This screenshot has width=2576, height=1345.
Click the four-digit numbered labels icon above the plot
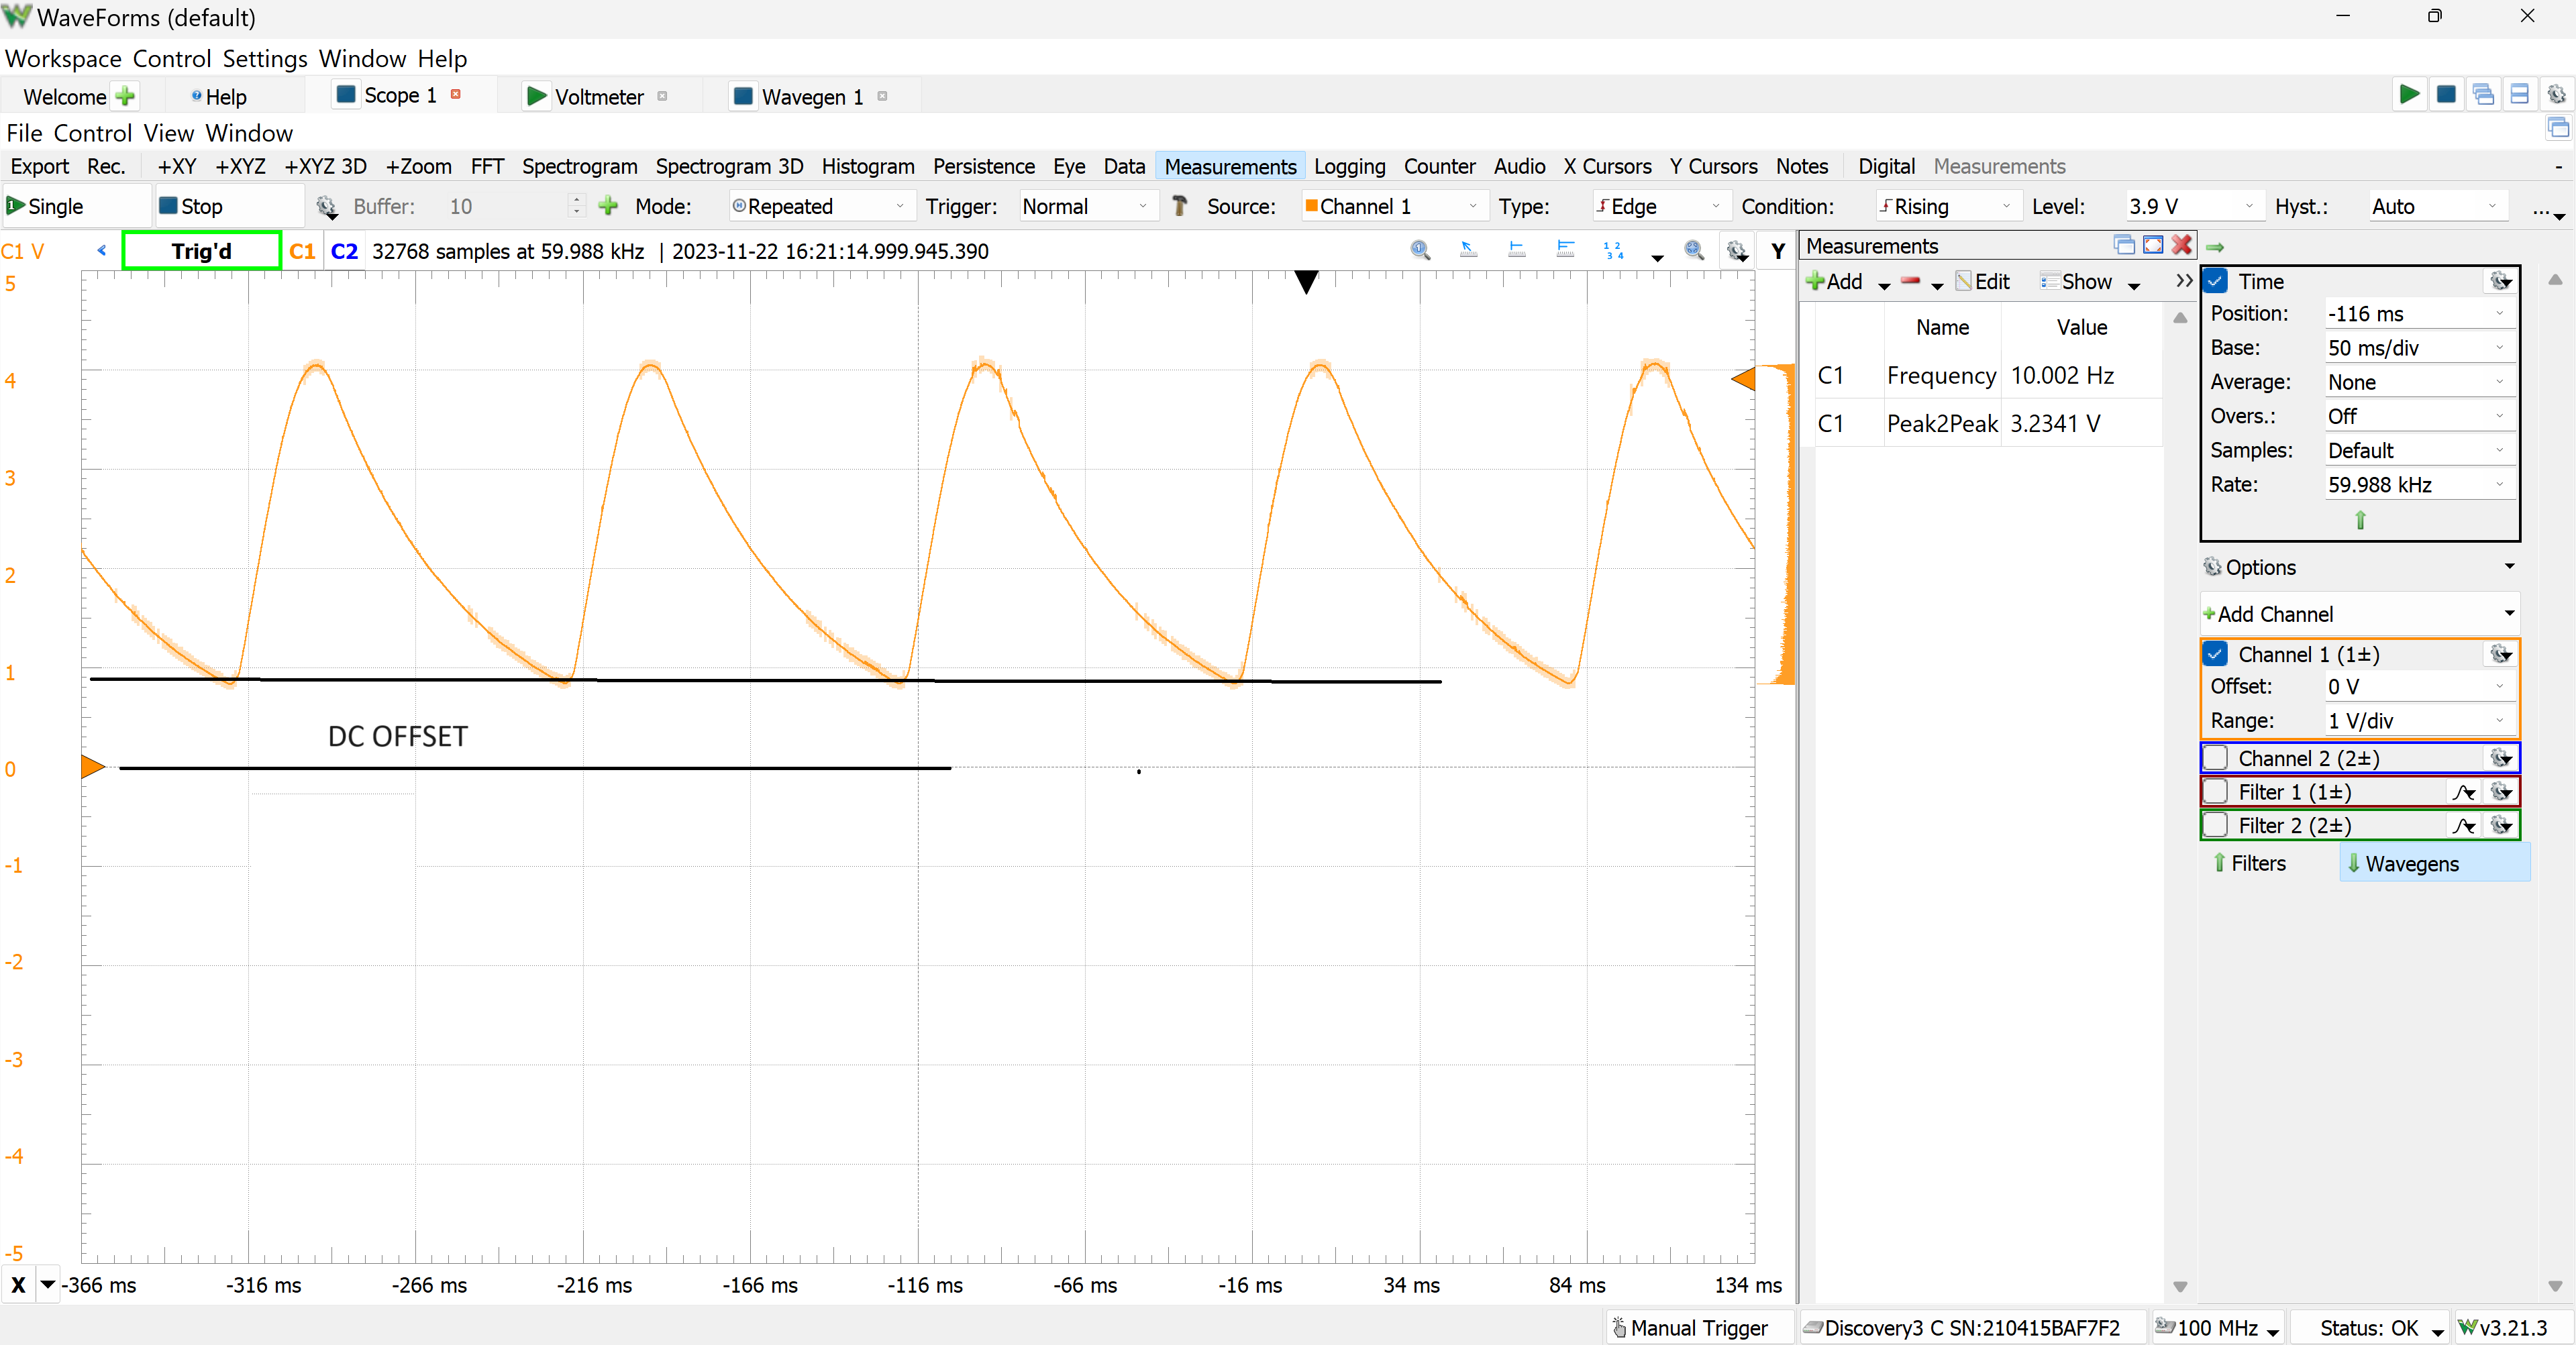pyautogui.click(x=1613, y=250)
